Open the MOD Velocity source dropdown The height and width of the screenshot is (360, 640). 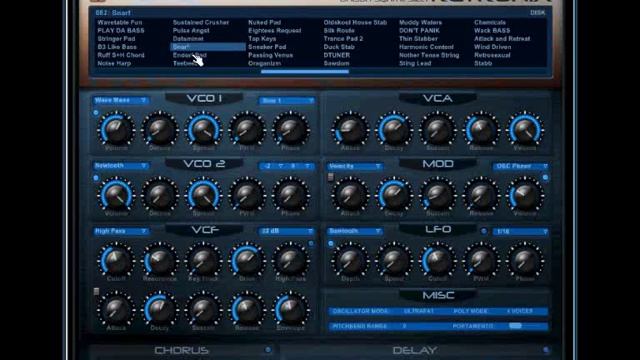pos(354,166)
